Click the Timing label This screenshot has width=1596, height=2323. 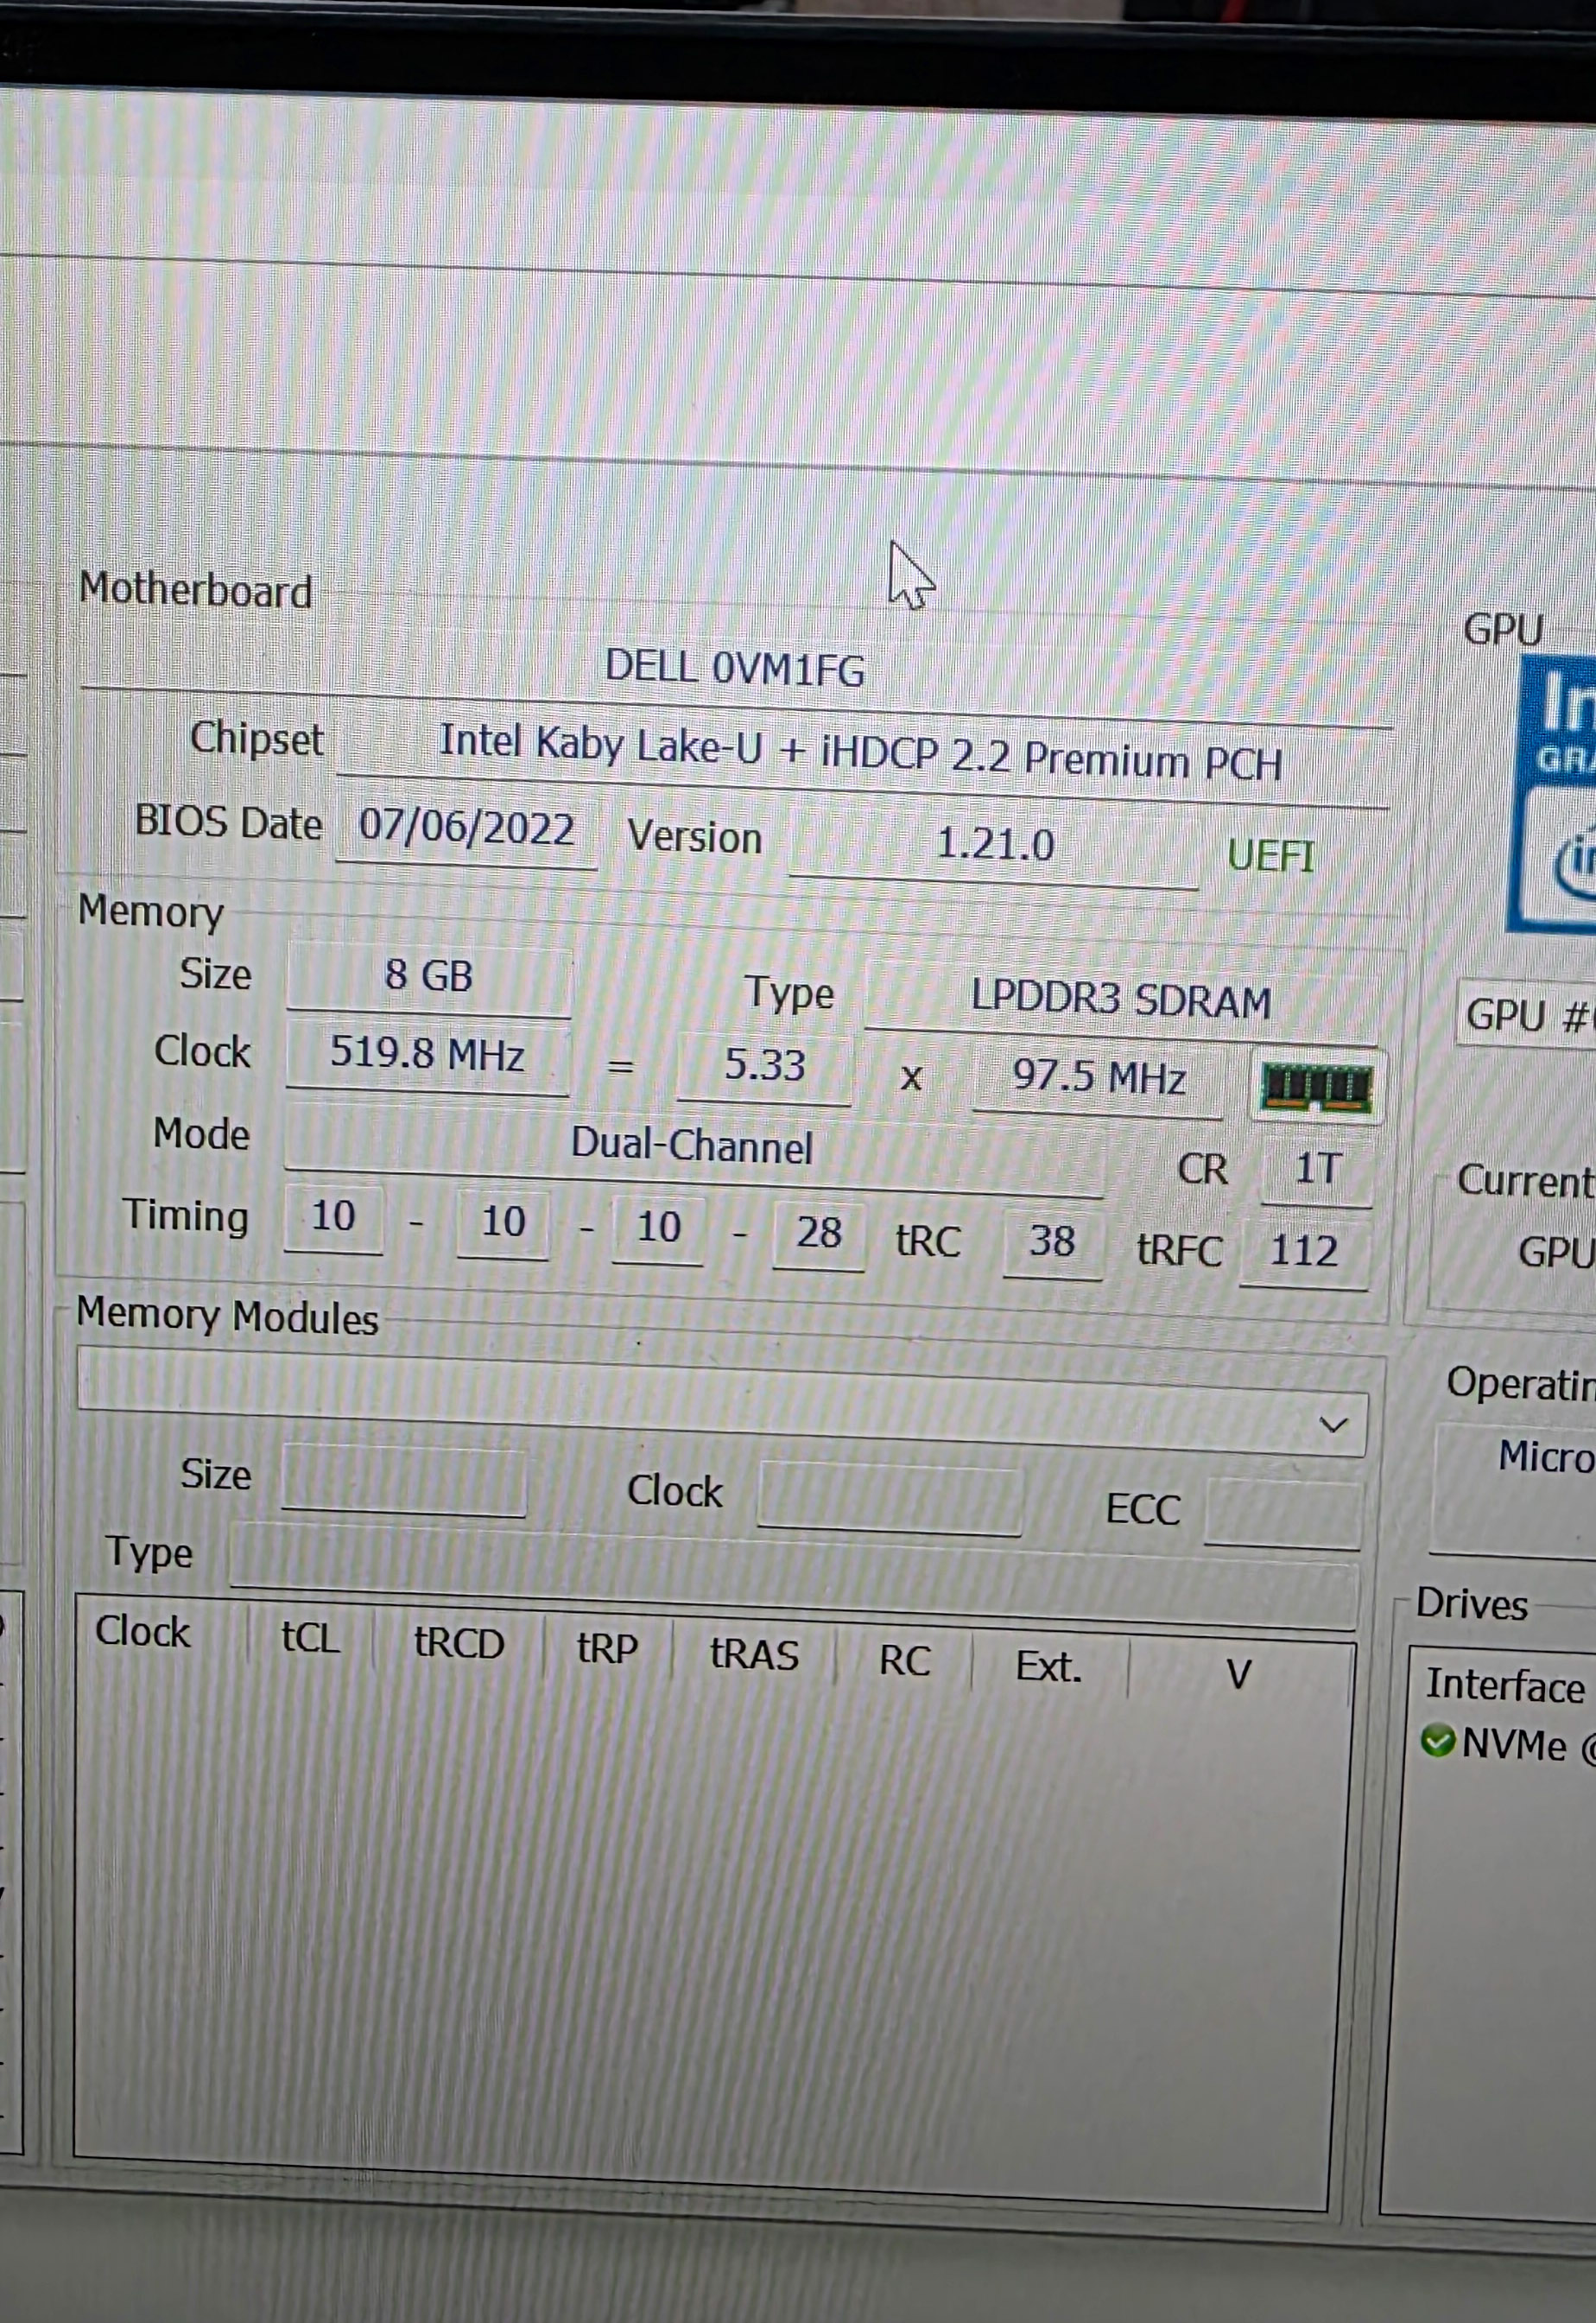click(x=186, y=1216)
